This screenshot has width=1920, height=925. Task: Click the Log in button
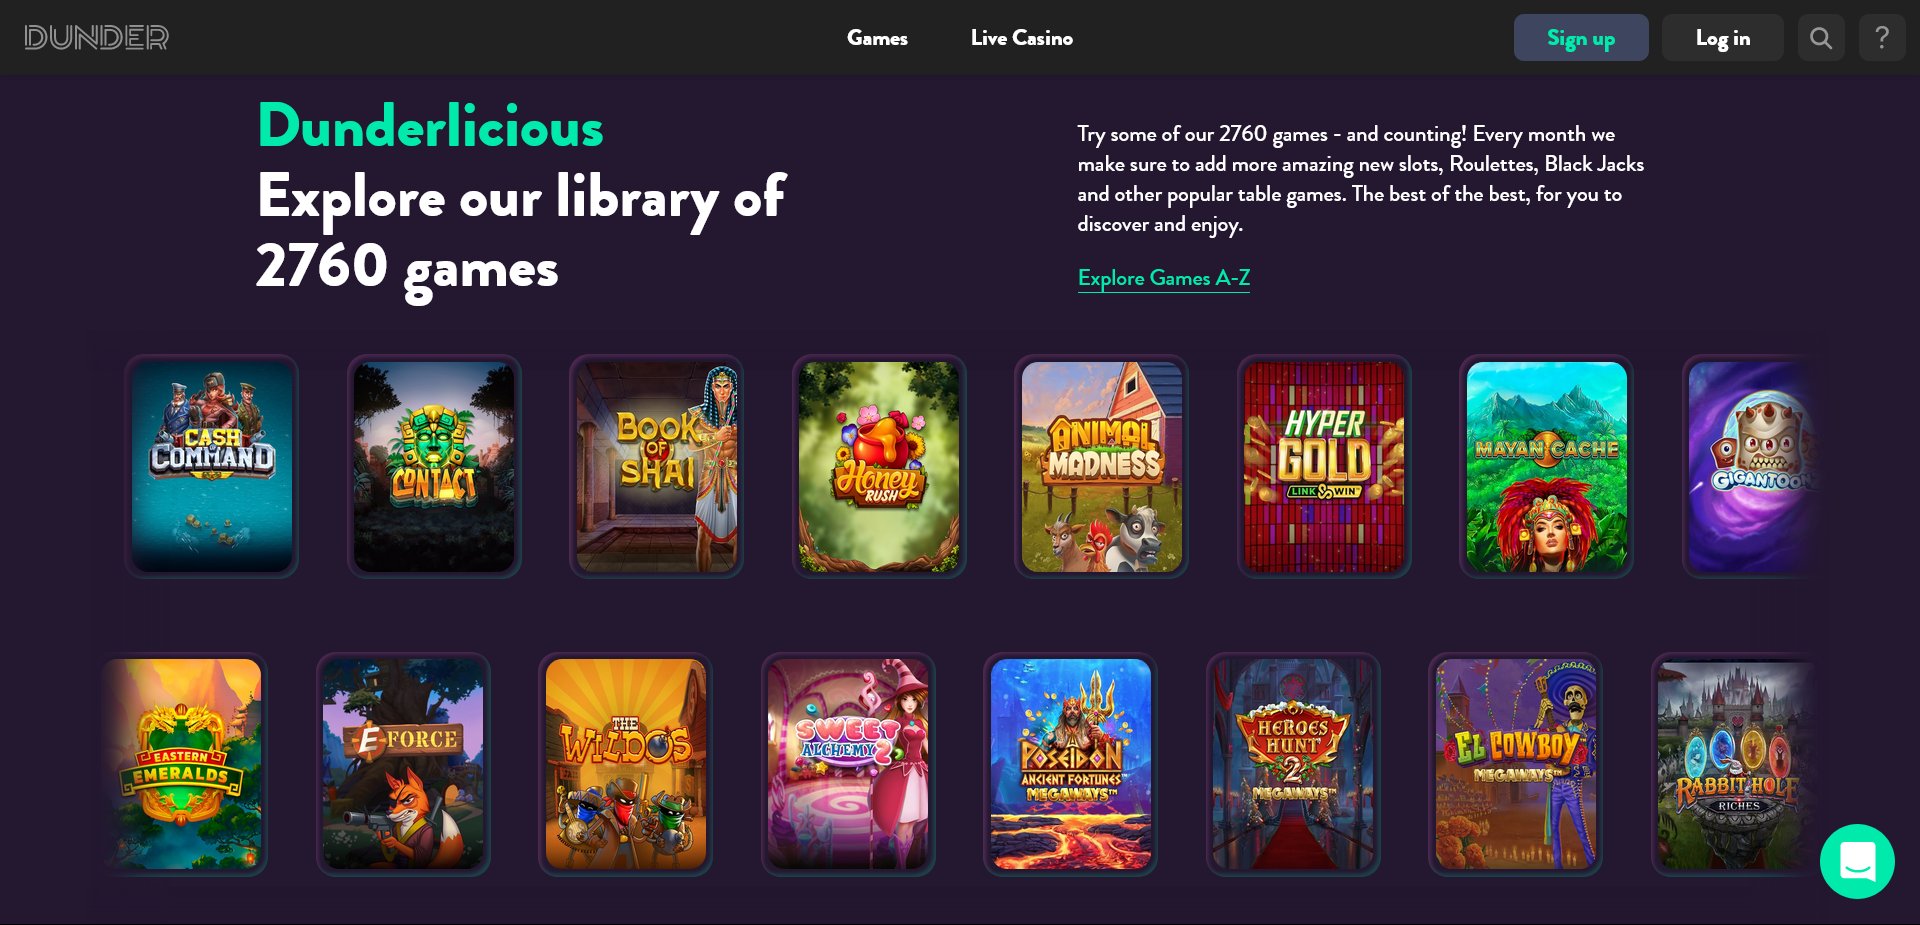click(x=1722, y=38)
